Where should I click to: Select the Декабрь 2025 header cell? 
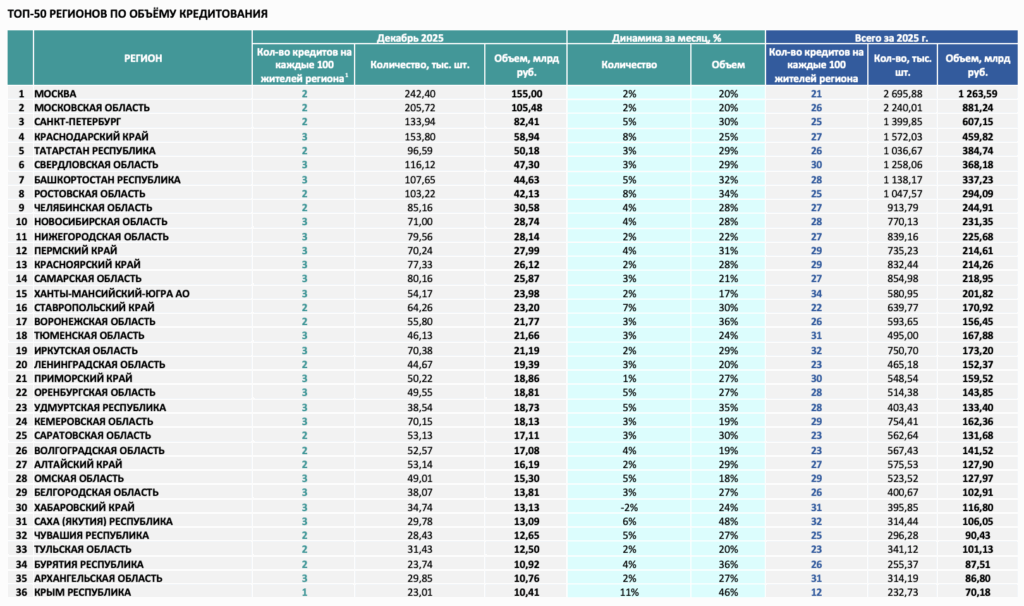click(409, 38)
